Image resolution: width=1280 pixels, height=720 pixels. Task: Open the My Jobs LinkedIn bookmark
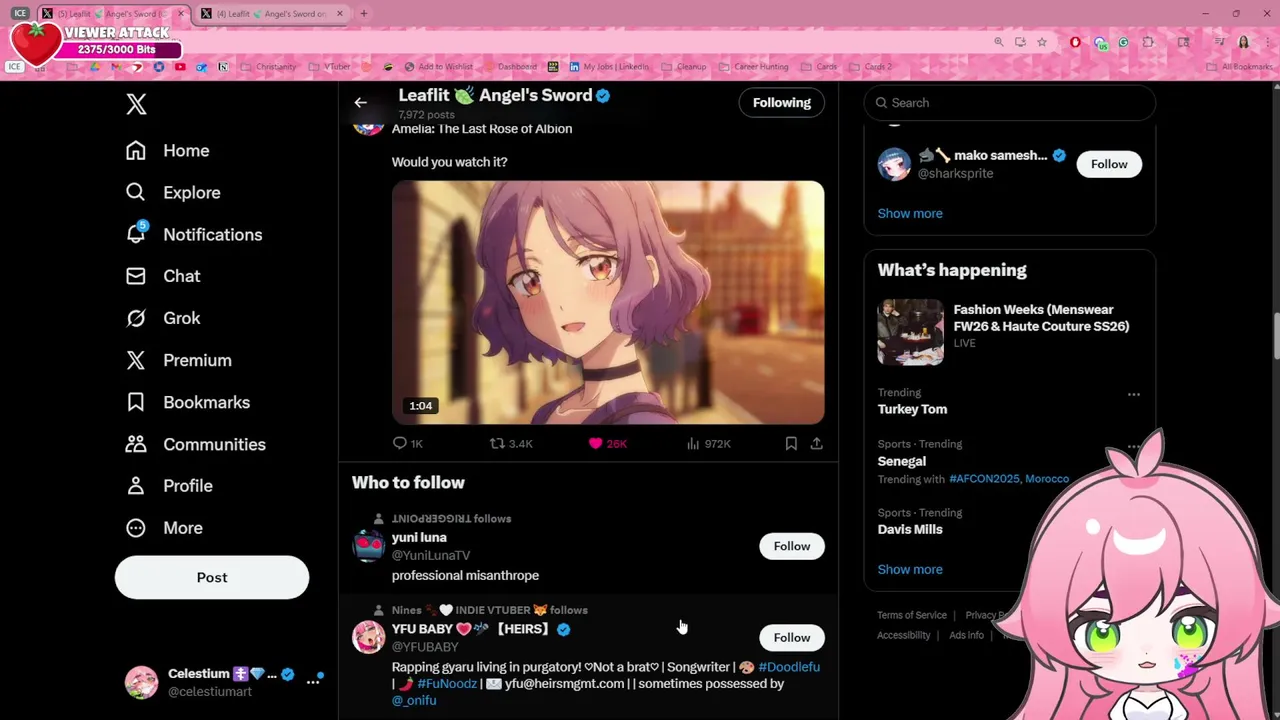(x=609, y=67)
